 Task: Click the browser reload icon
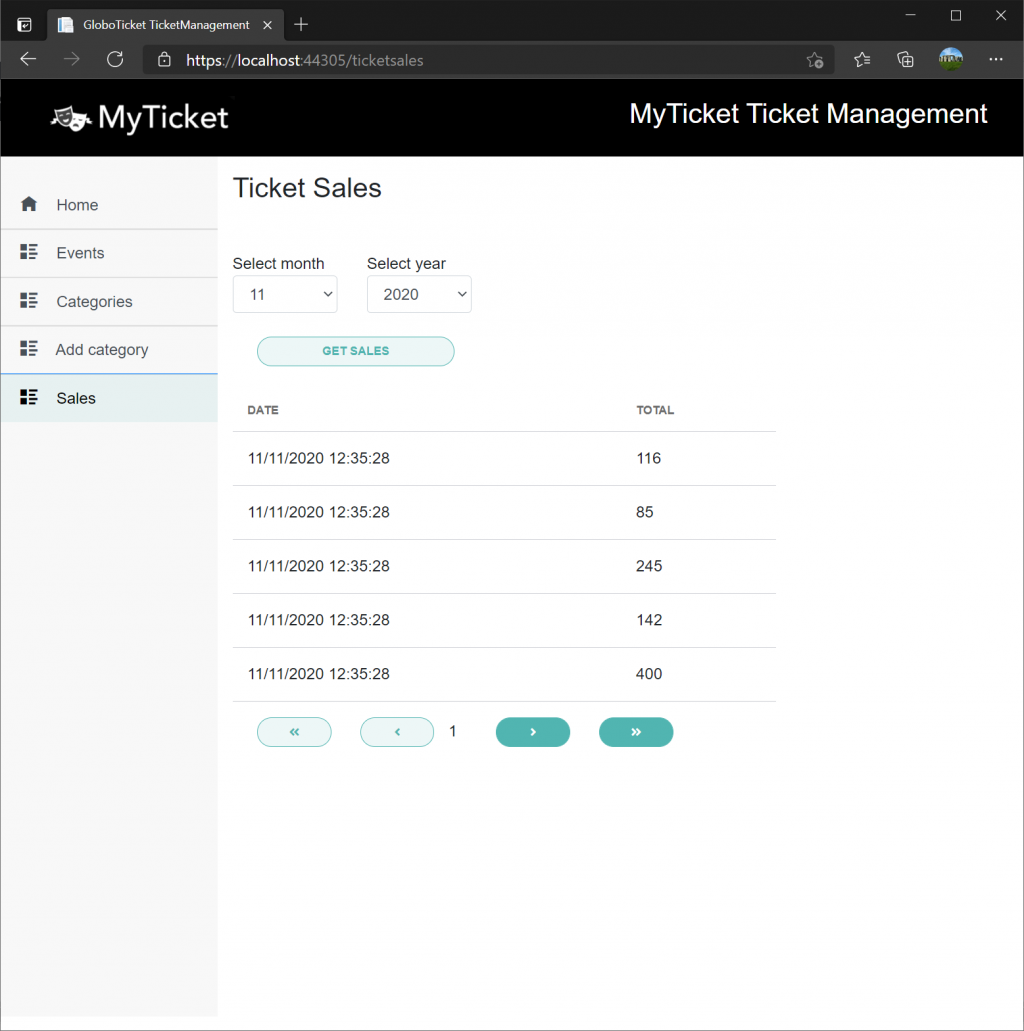tap(115, 59)
